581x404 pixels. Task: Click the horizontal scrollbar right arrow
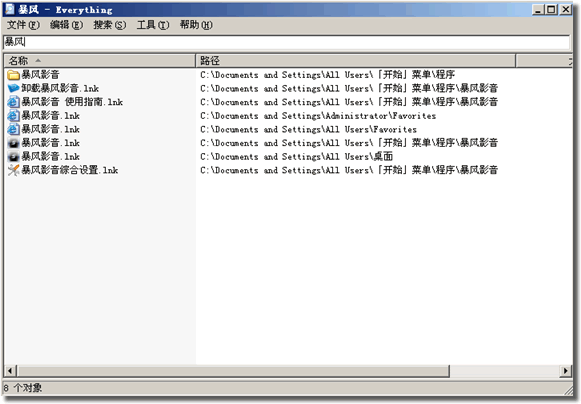565,371
